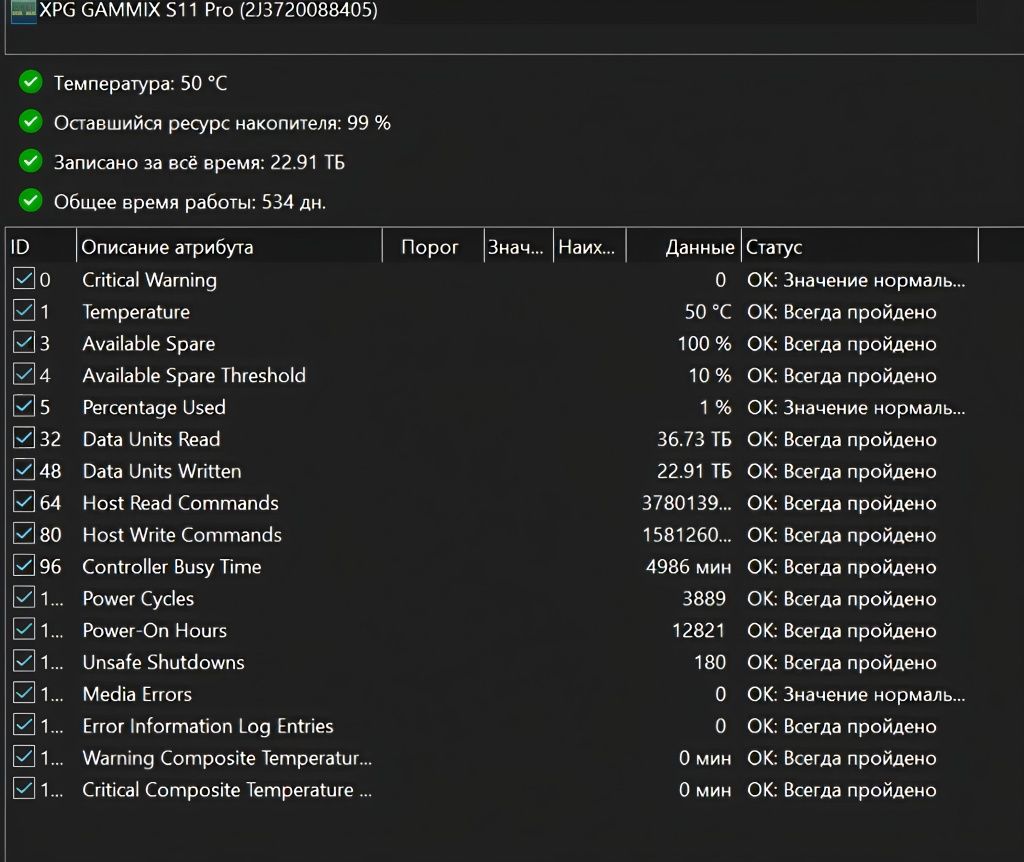Sort by the ID column header

pyautogui.click(x=40, y=246)
